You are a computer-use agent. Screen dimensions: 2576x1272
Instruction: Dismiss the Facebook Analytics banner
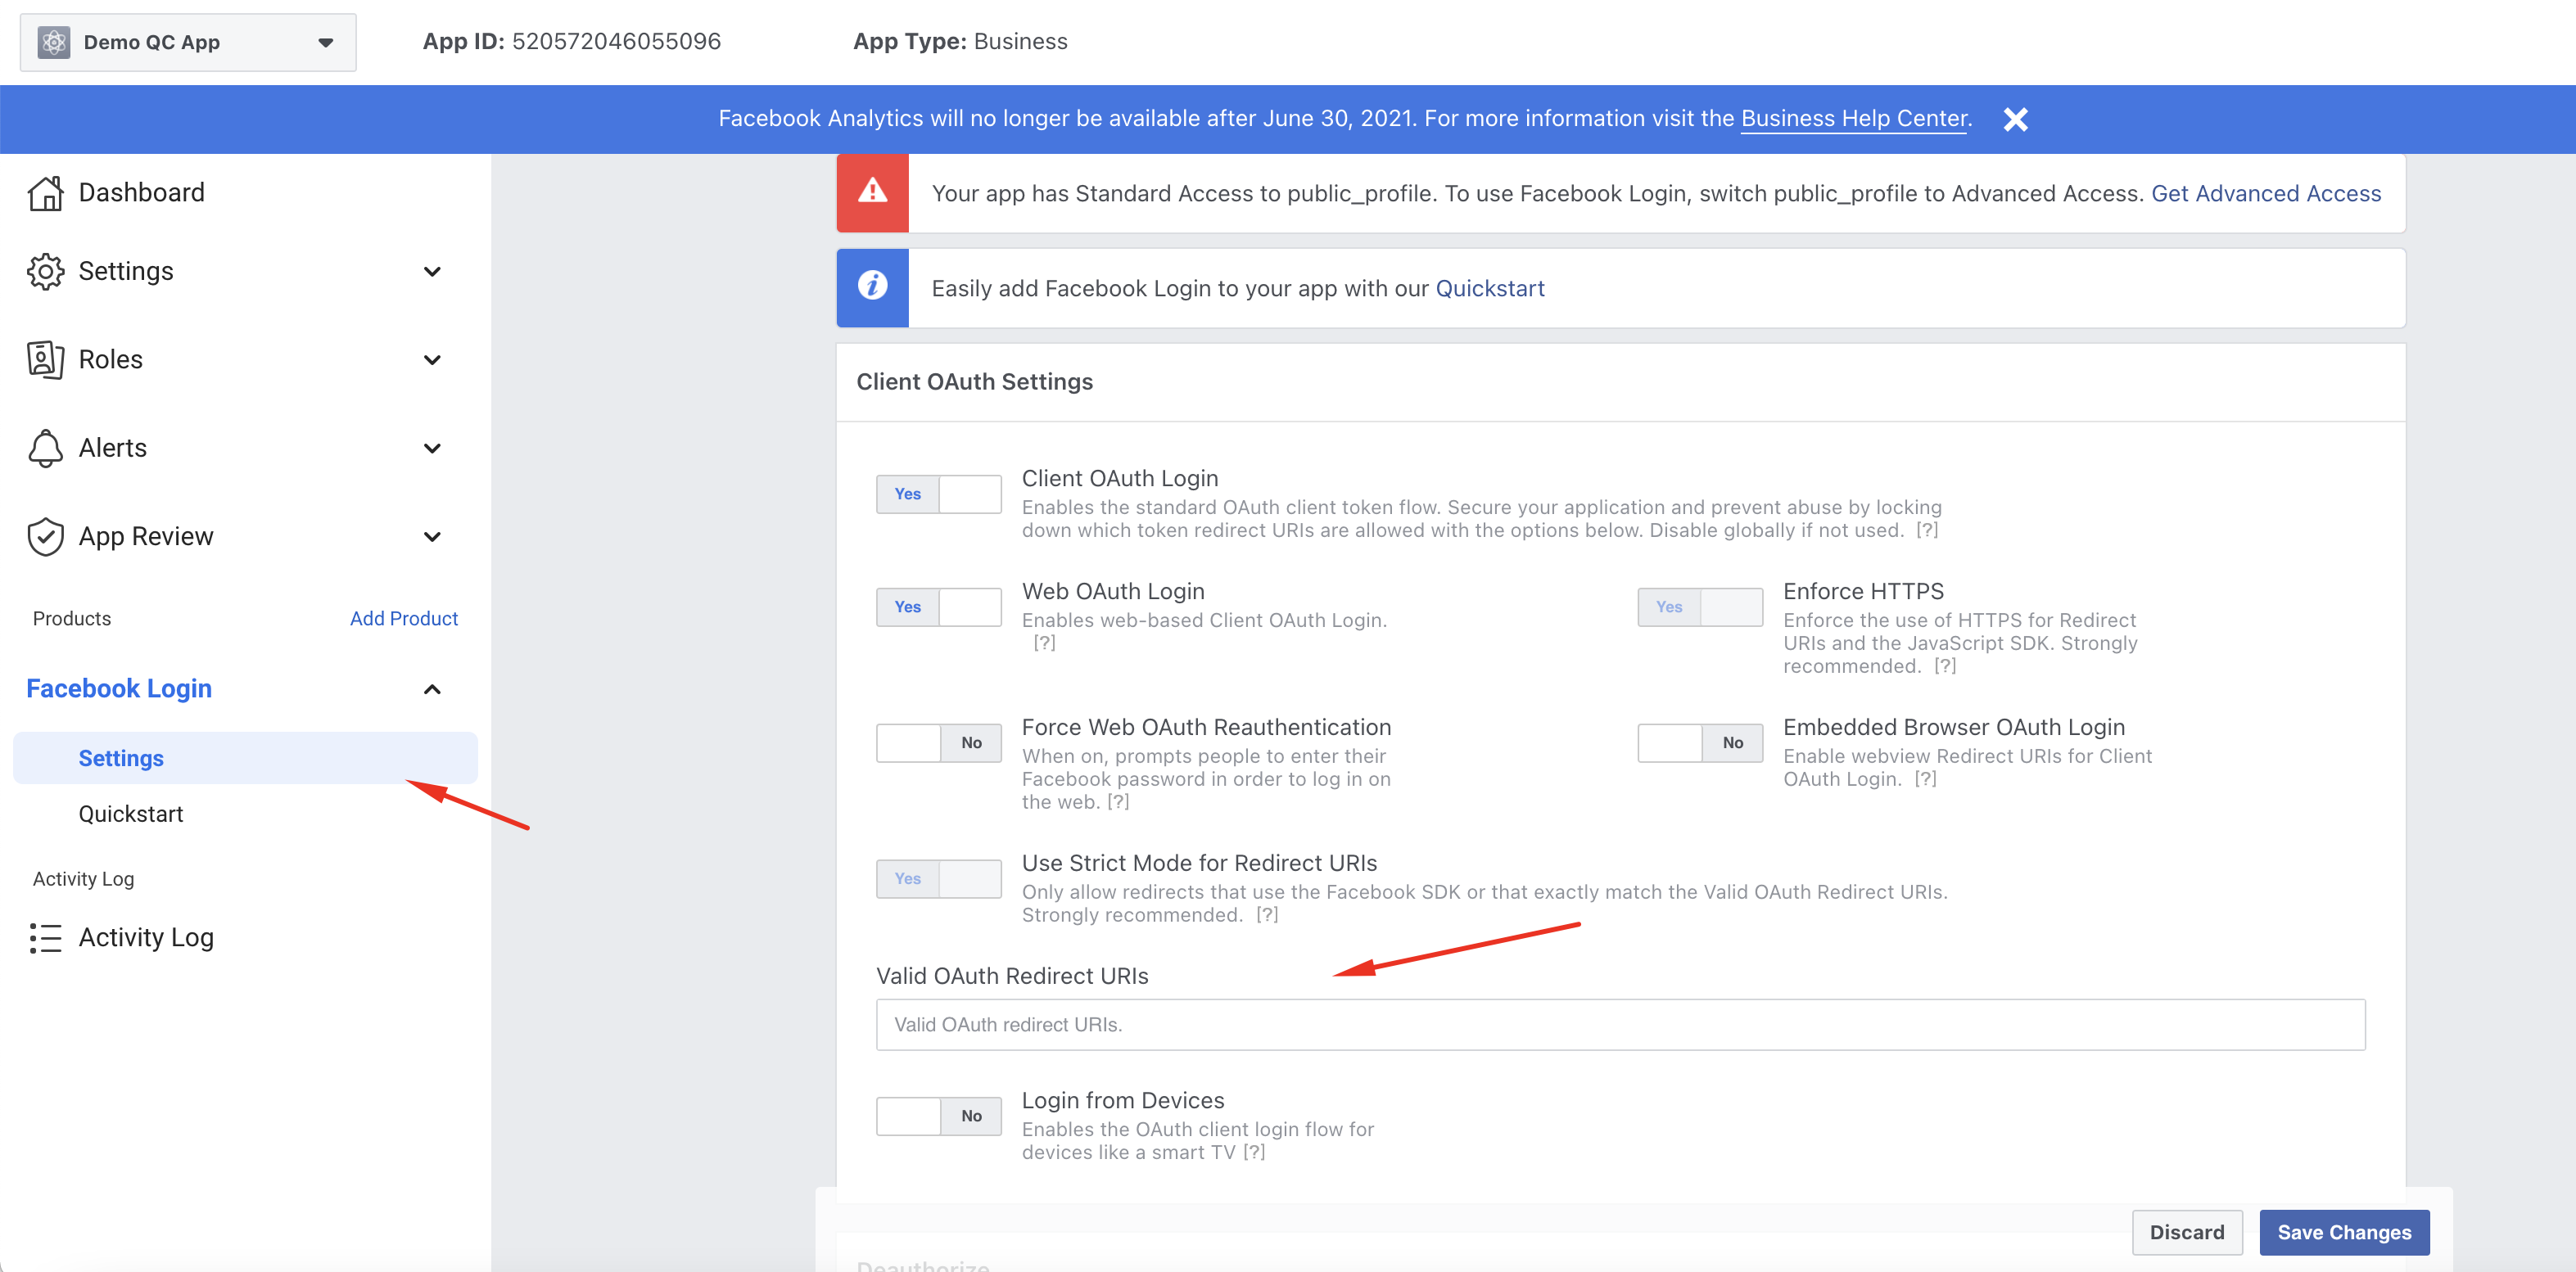pyautogui.click(x=2016, y=119)
